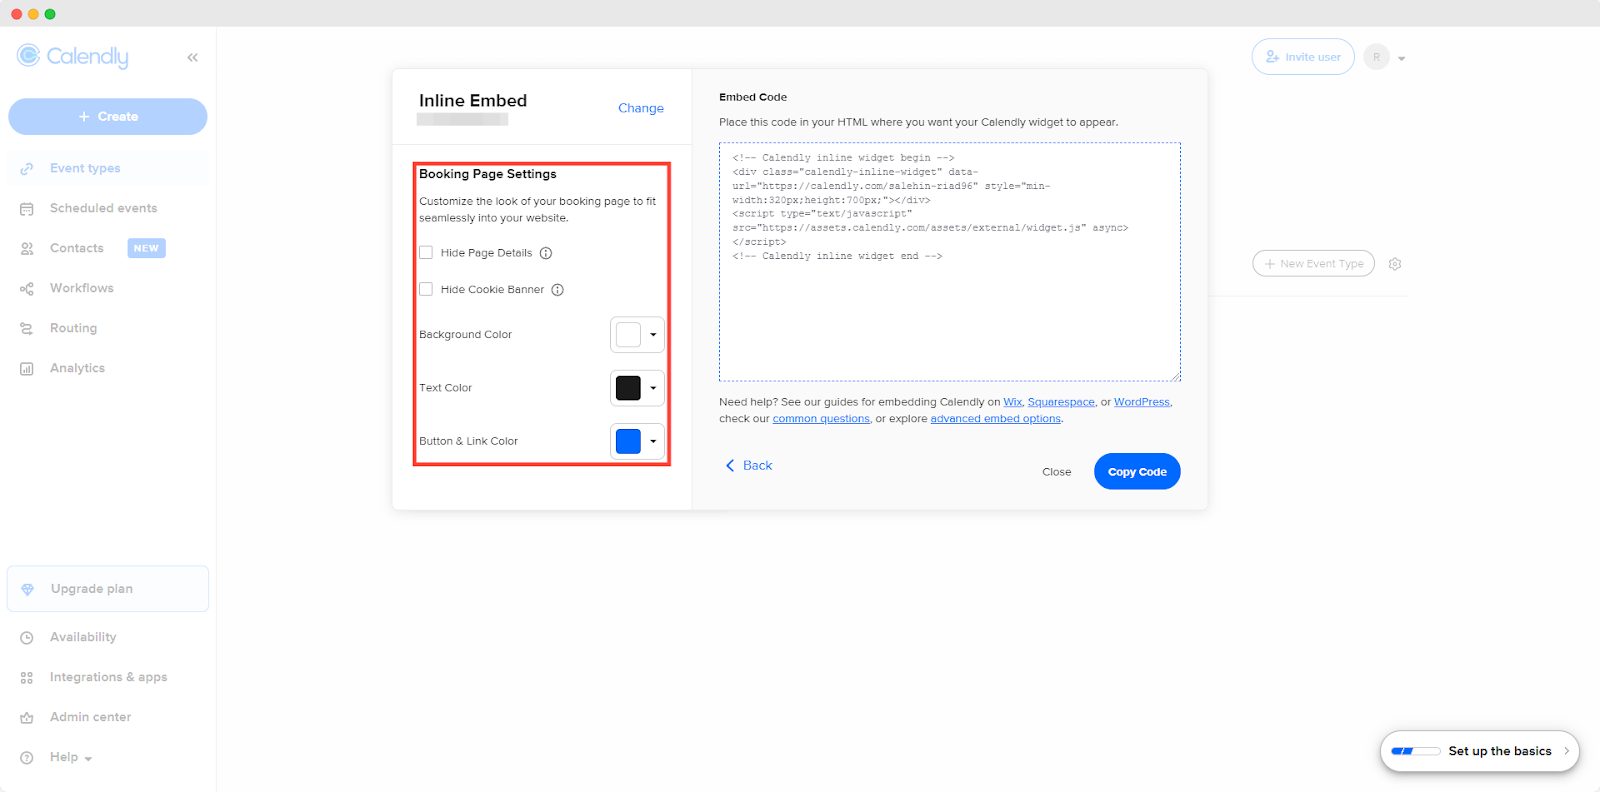Viewport: 1600px width, 792px height.
Task: Go Back in embed dialog
Action: 749,466
